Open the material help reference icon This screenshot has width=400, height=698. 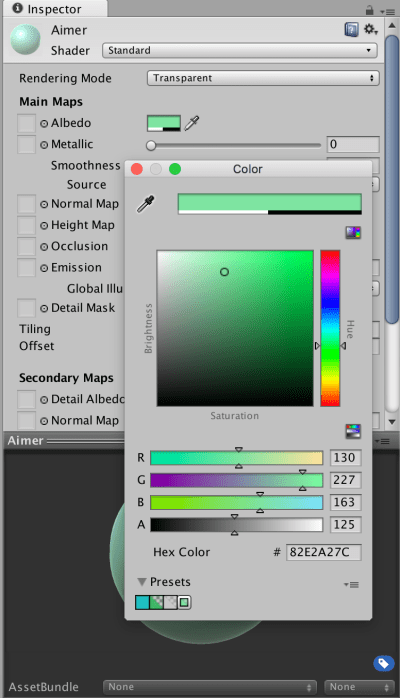tap(352, 30)
